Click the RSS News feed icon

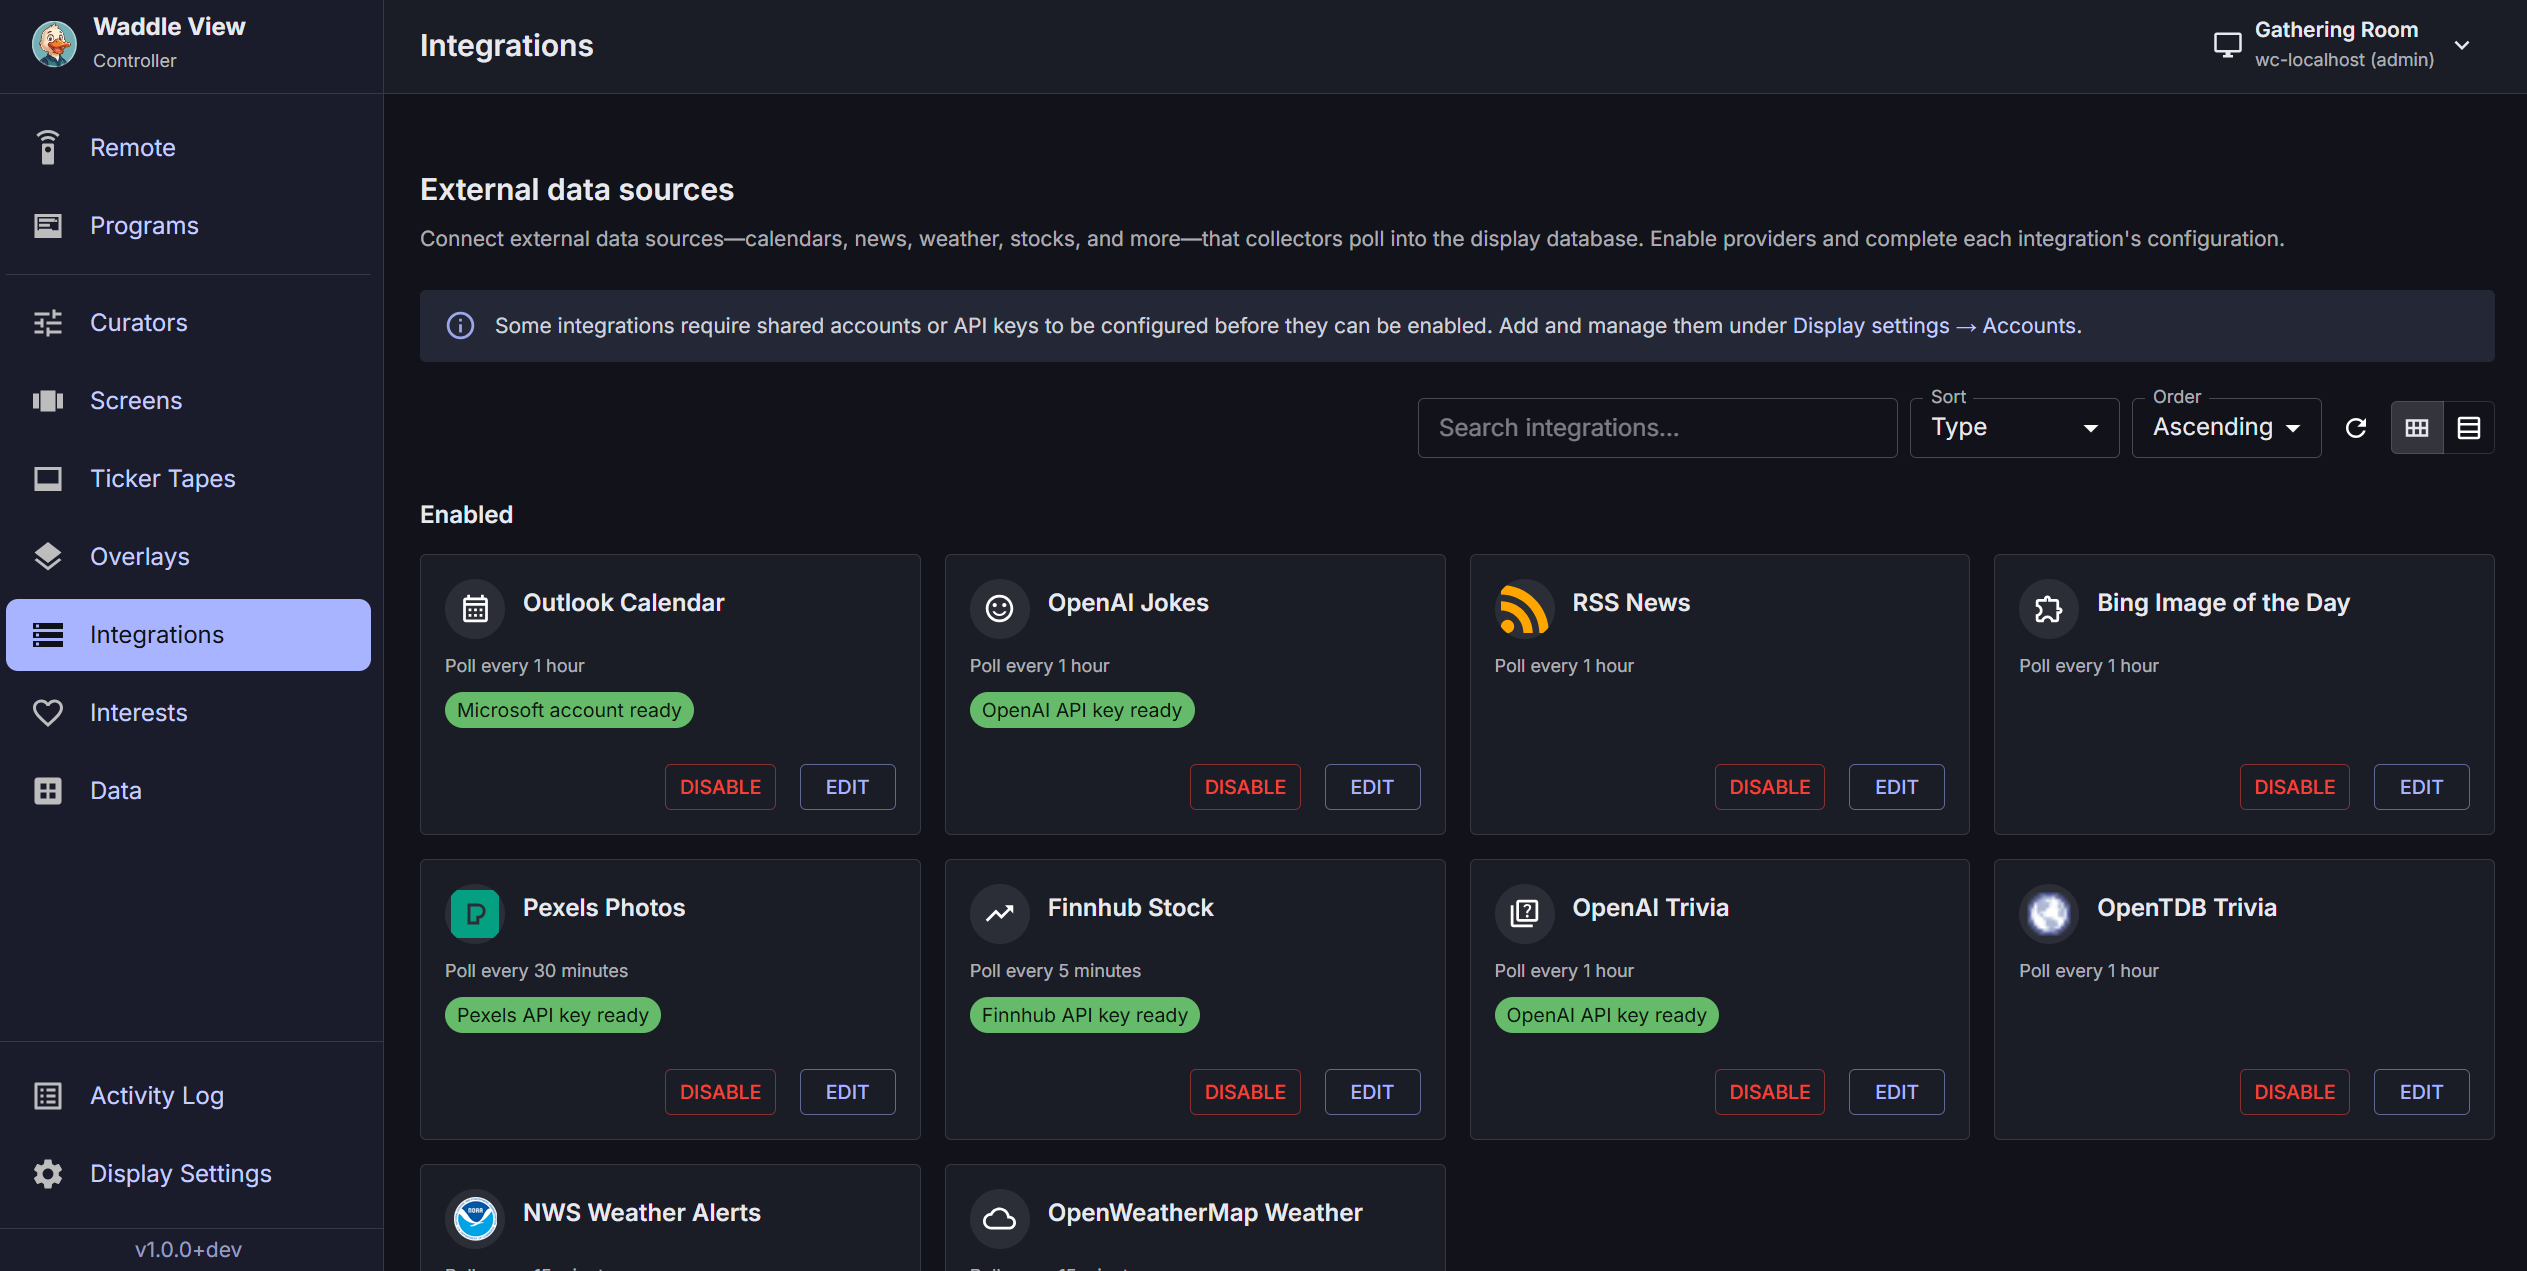click(1523, 608)
